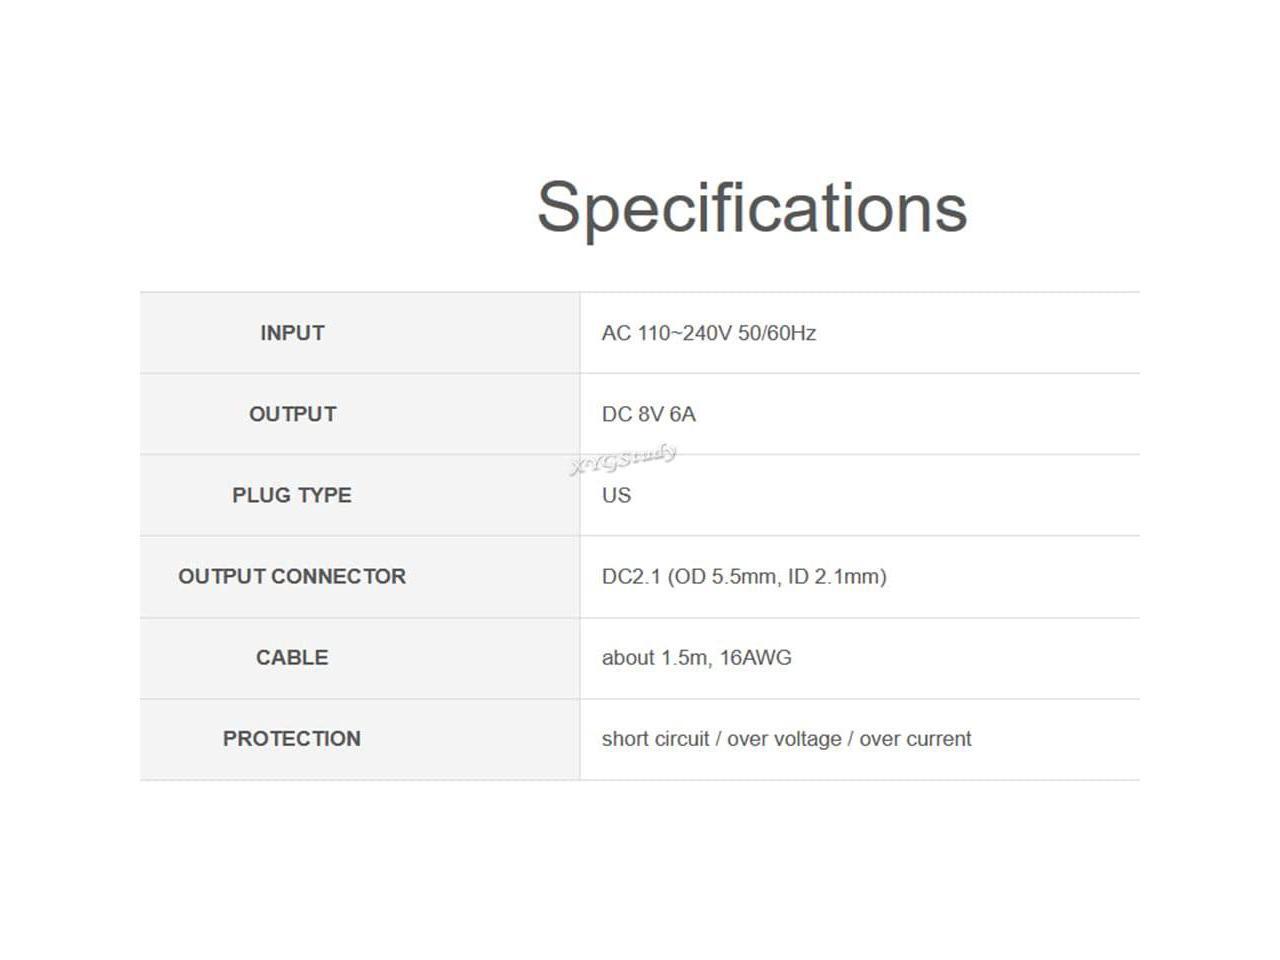Click the OUTPUT CONNECTOR label
Screen dimensions: 1280x960
coord(292,576)
